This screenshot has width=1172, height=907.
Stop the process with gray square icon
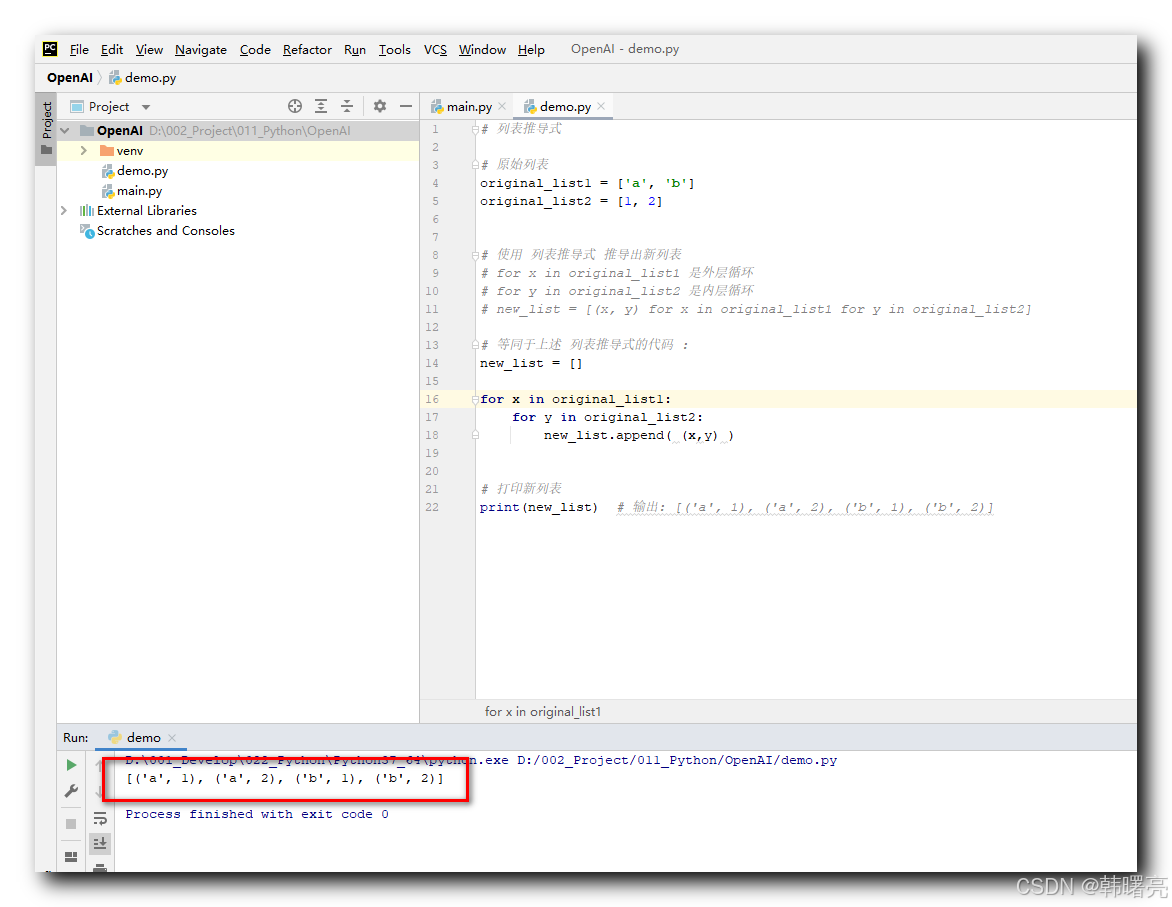pyautogui.click(x=70, y=823)
